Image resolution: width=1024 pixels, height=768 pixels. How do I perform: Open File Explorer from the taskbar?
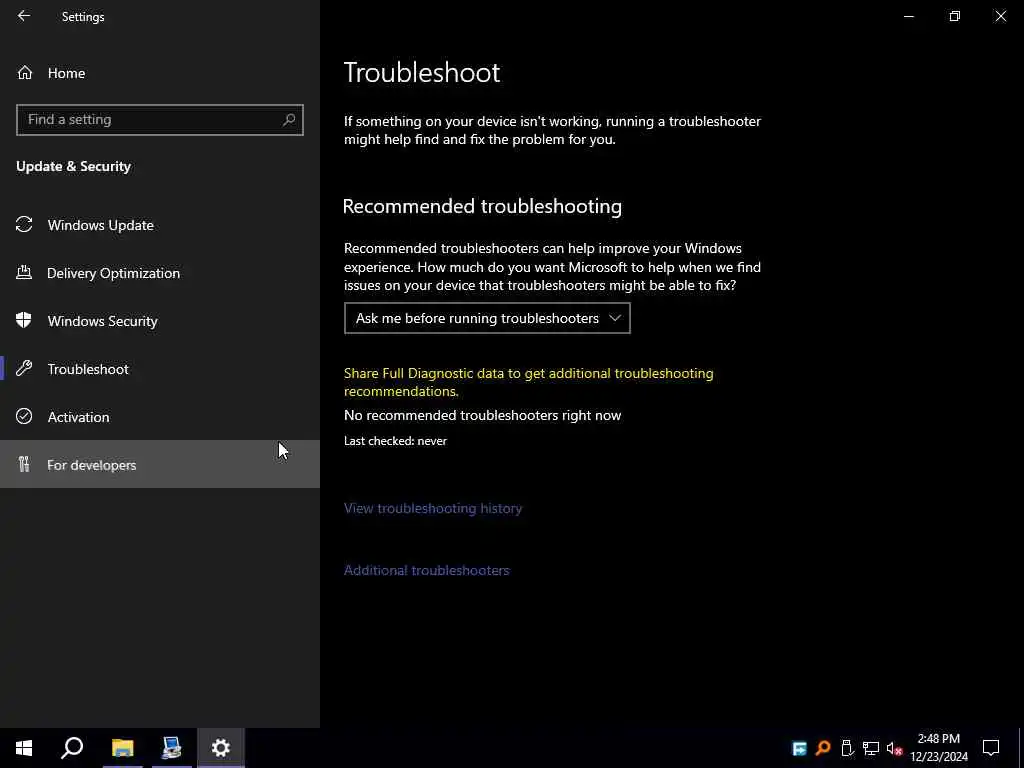tap(122, 748)
